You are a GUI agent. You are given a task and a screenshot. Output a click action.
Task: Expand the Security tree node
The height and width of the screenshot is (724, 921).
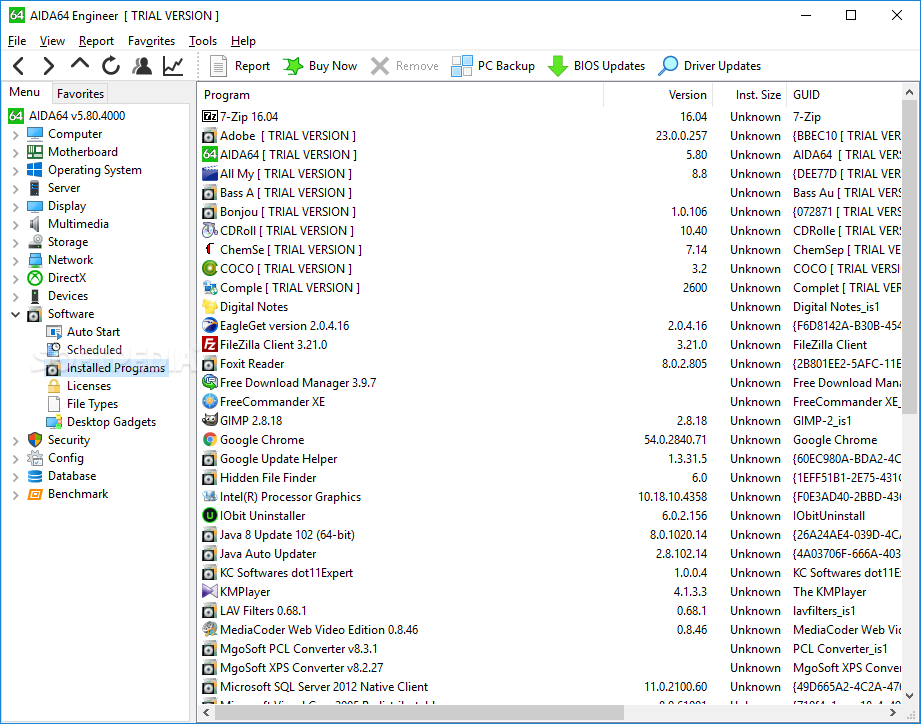16,441
